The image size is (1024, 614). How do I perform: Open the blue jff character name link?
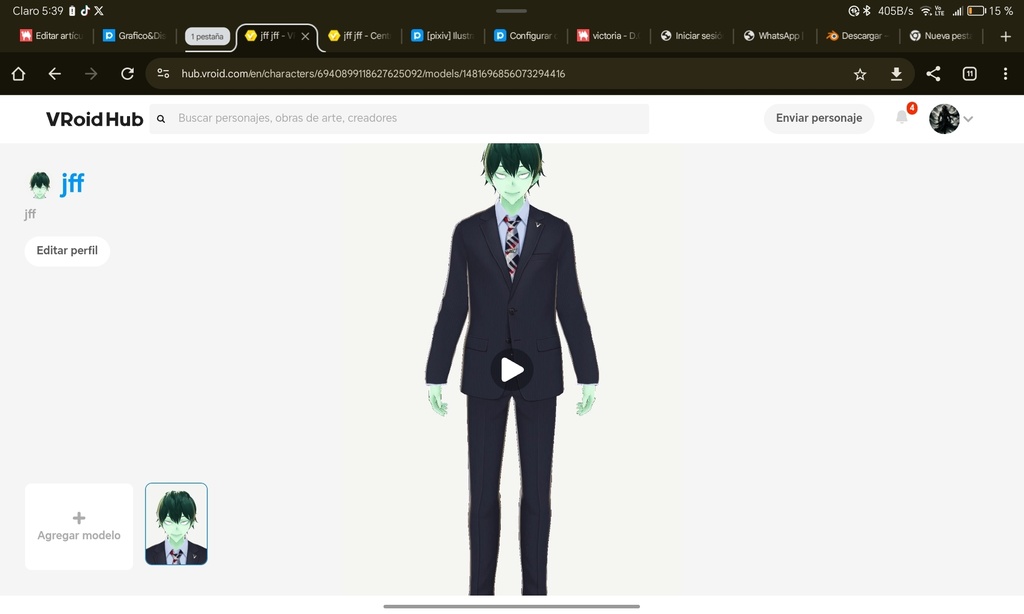[72, 184]
